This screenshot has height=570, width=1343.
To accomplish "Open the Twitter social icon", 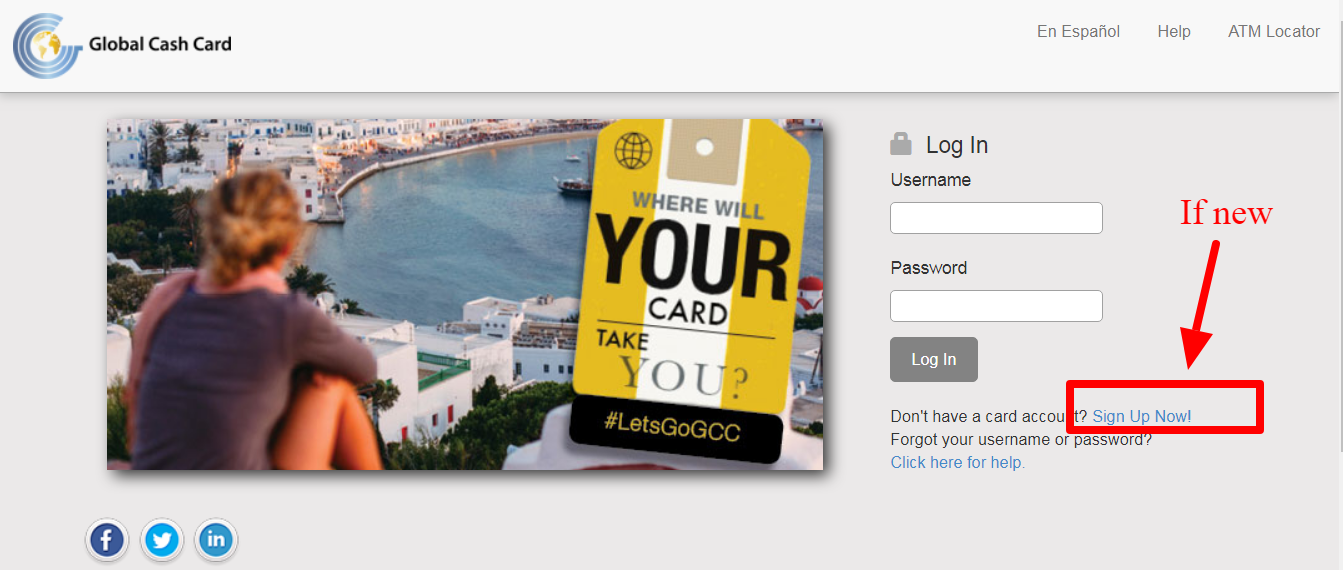I will 162,541.
